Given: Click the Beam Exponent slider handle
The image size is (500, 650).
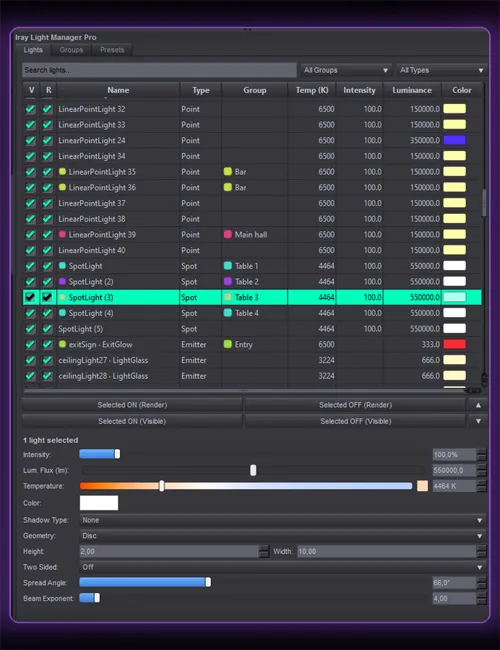Looking at the screenshot, I should 97,598.
